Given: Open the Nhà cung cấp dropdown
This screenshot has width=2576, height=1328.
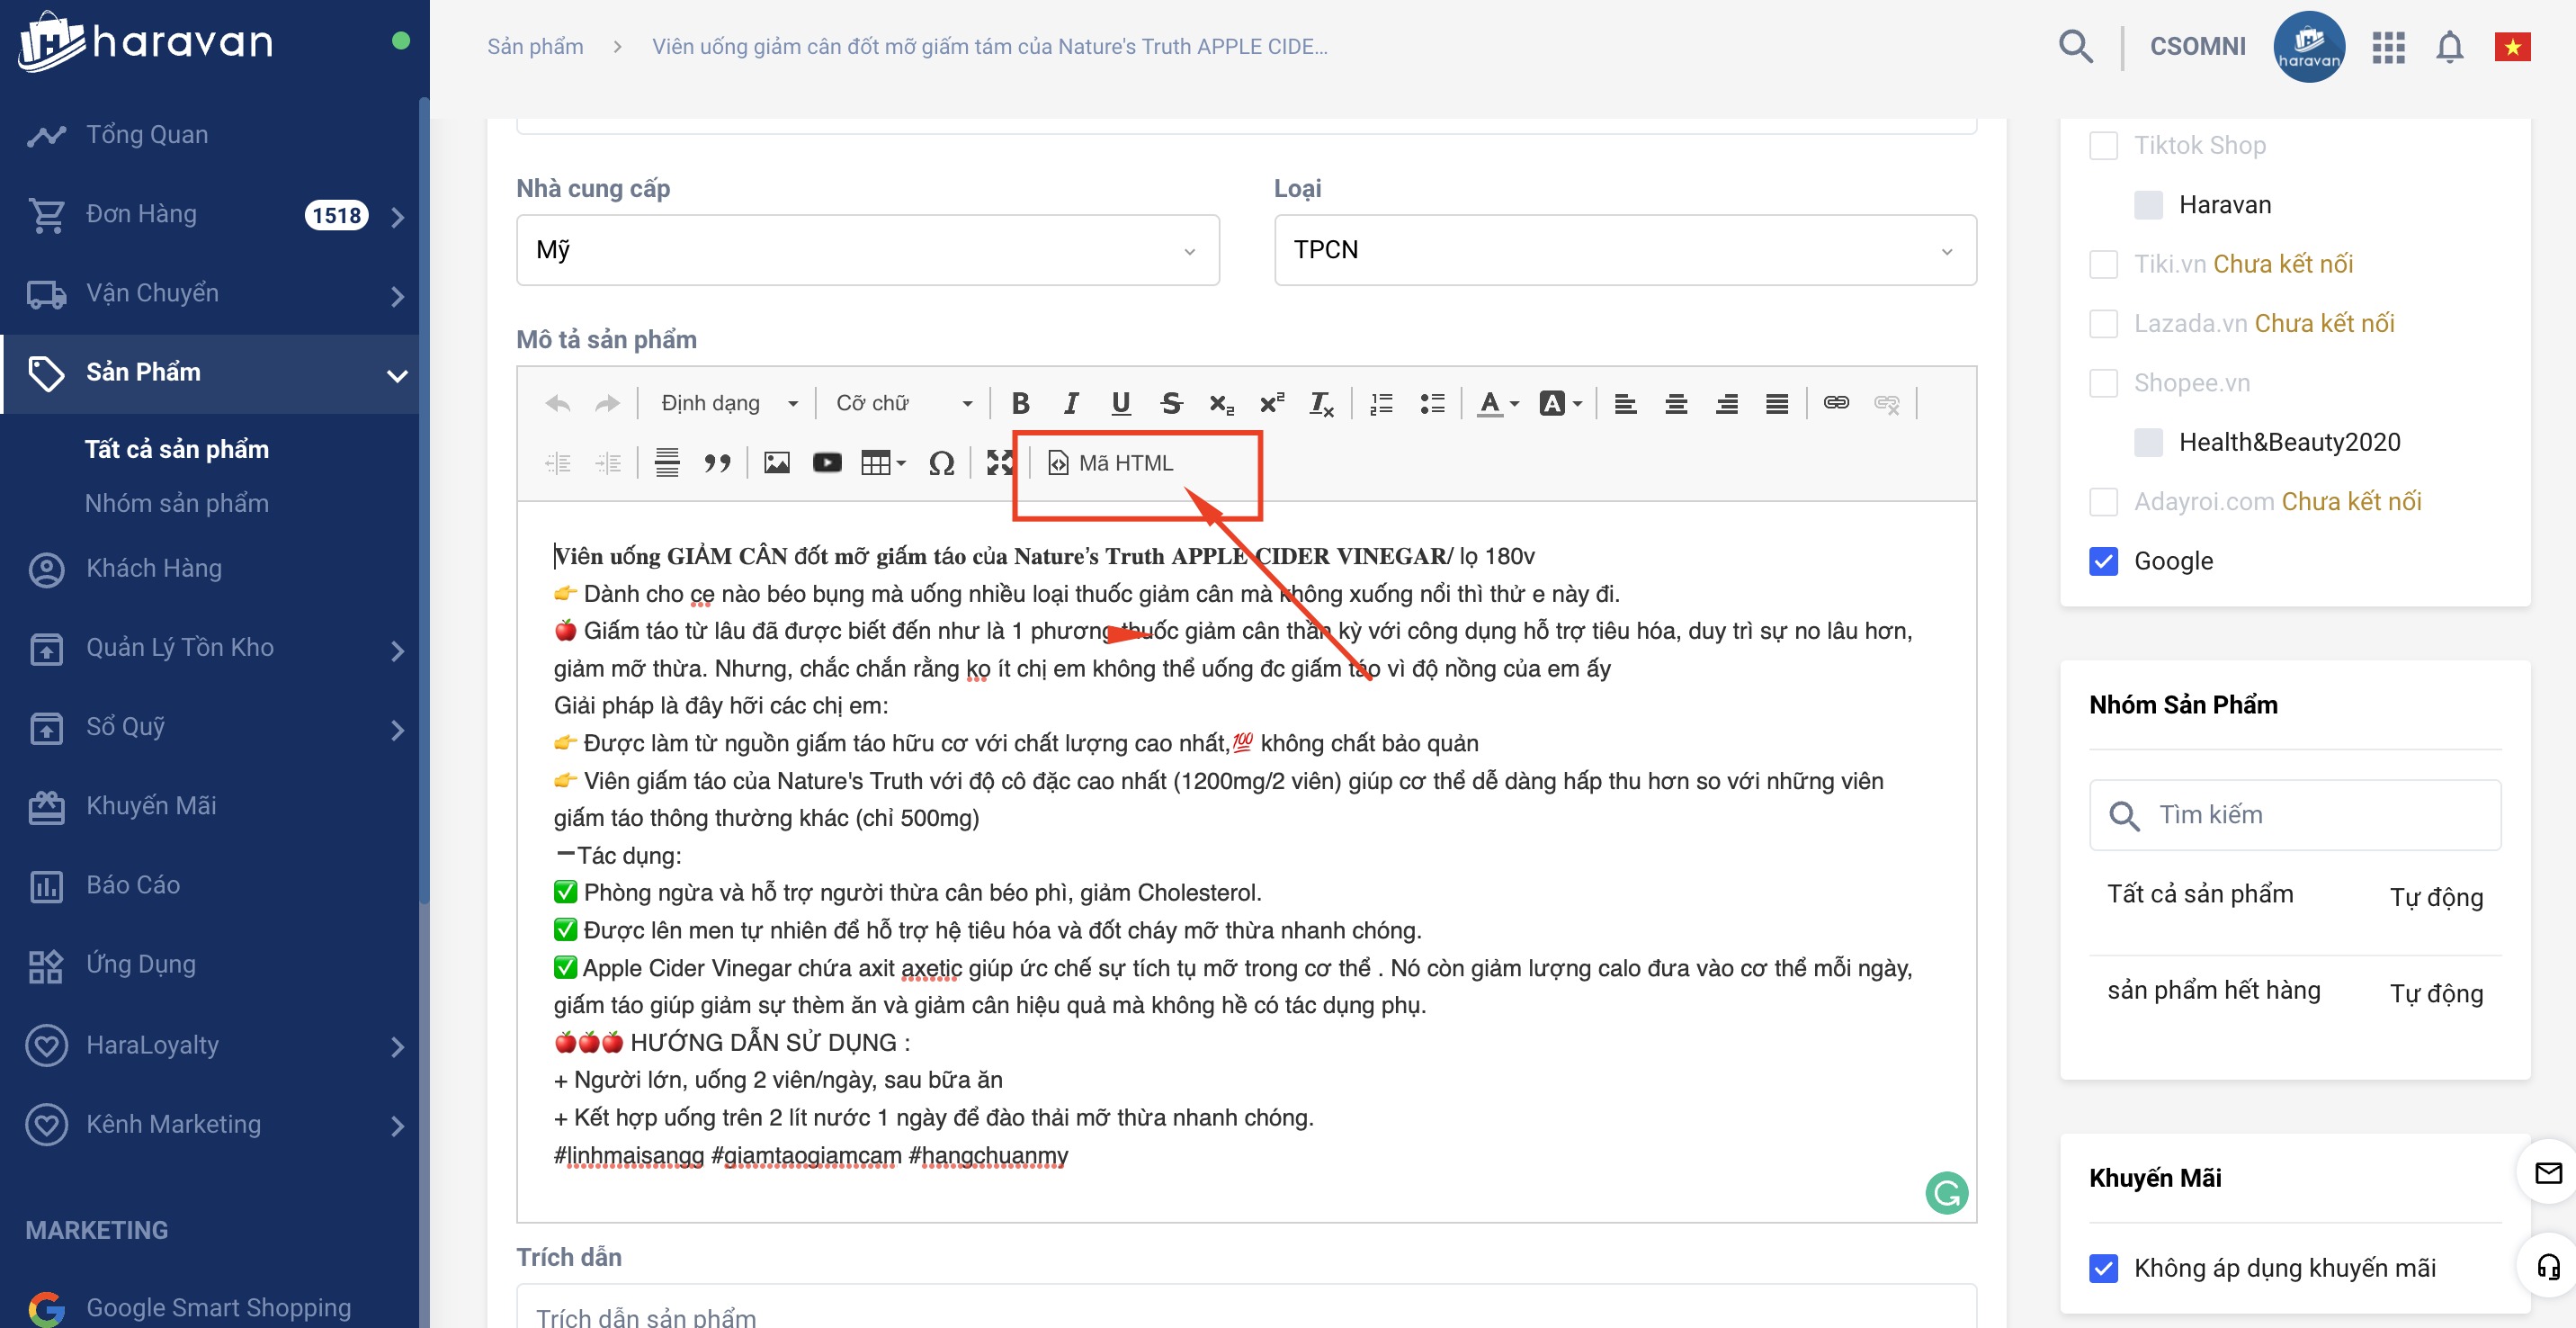Looking at the screenshot, I should [x=867, y=250].
